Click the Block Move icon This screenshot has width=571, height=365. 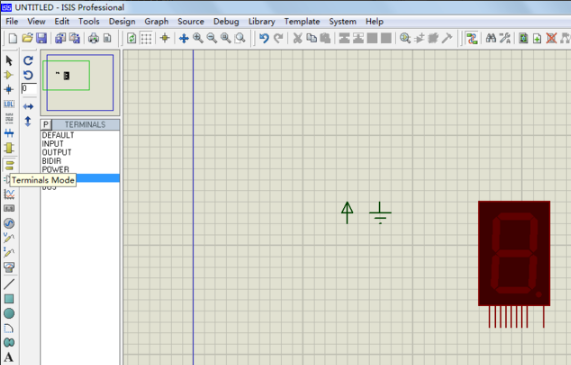point(358,38)
